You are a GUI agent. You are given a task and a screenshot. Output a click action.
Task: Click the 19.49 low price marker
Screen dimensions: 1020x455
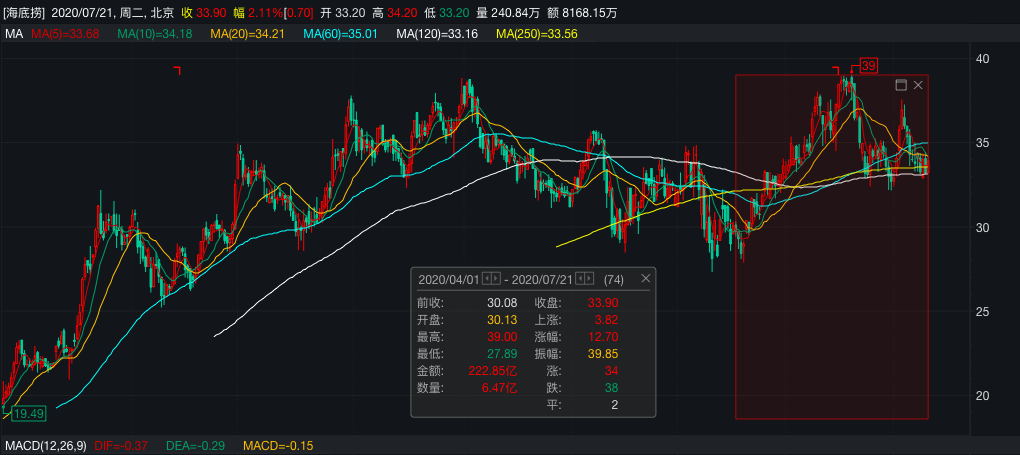[x=29, y=413]
